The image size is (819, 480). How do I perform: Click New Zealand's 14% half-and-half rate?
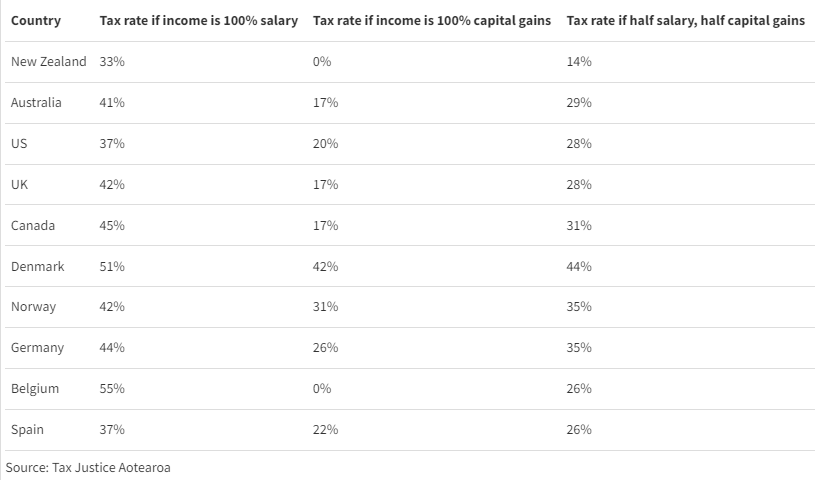point(579,62)
